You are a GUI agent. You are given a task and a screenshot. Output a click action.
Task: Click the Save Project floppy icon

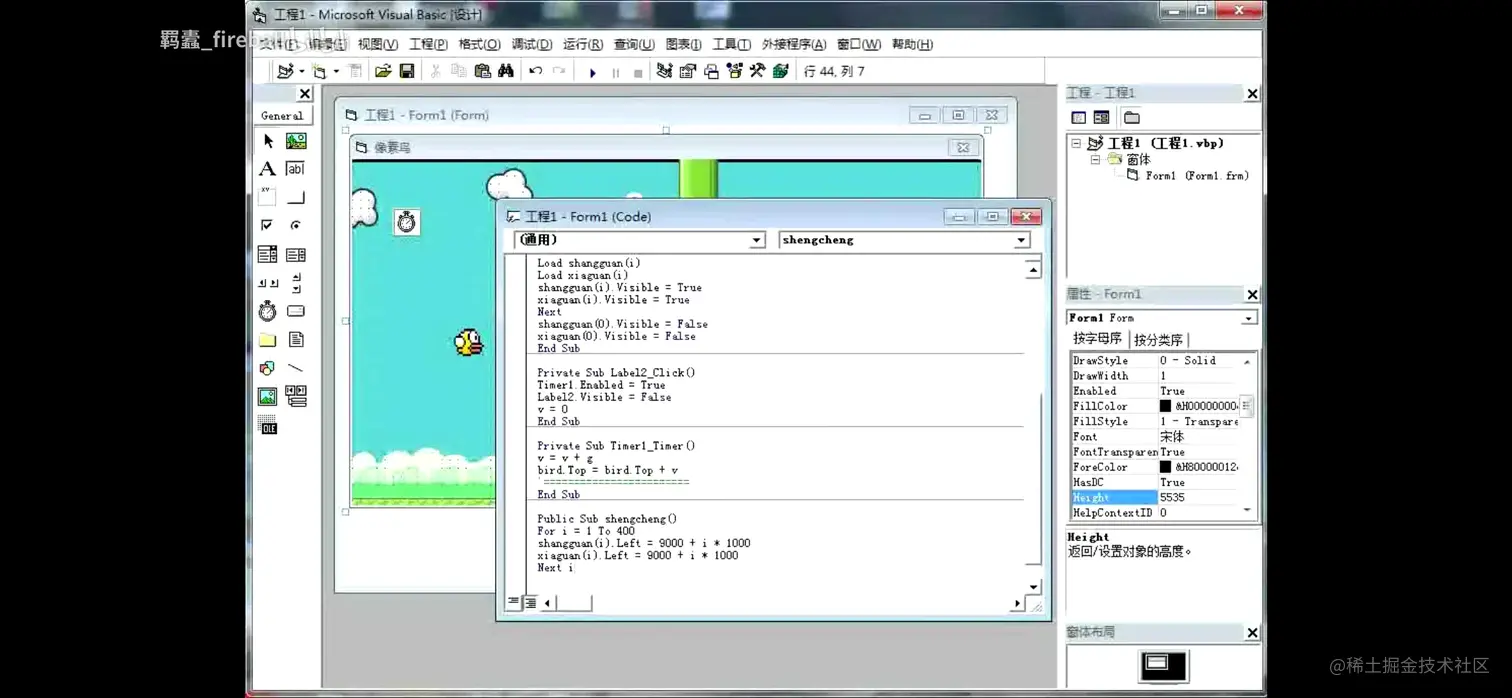(407, 71)
